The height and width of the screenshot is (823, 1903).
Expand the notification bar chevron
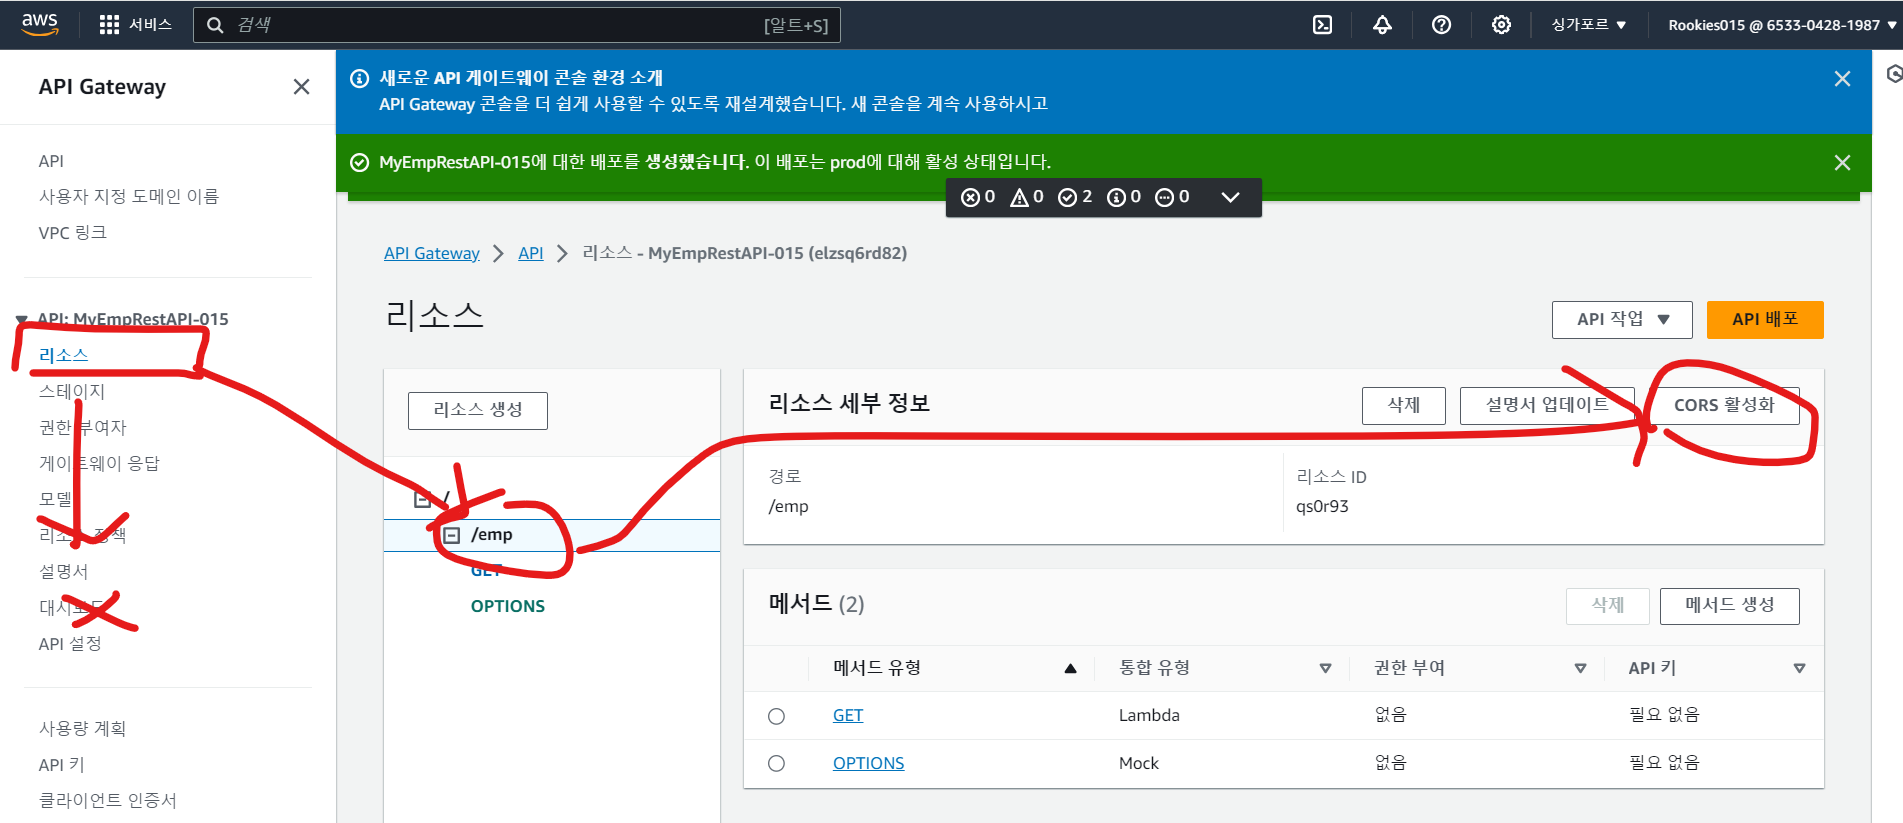point(1230,197)
